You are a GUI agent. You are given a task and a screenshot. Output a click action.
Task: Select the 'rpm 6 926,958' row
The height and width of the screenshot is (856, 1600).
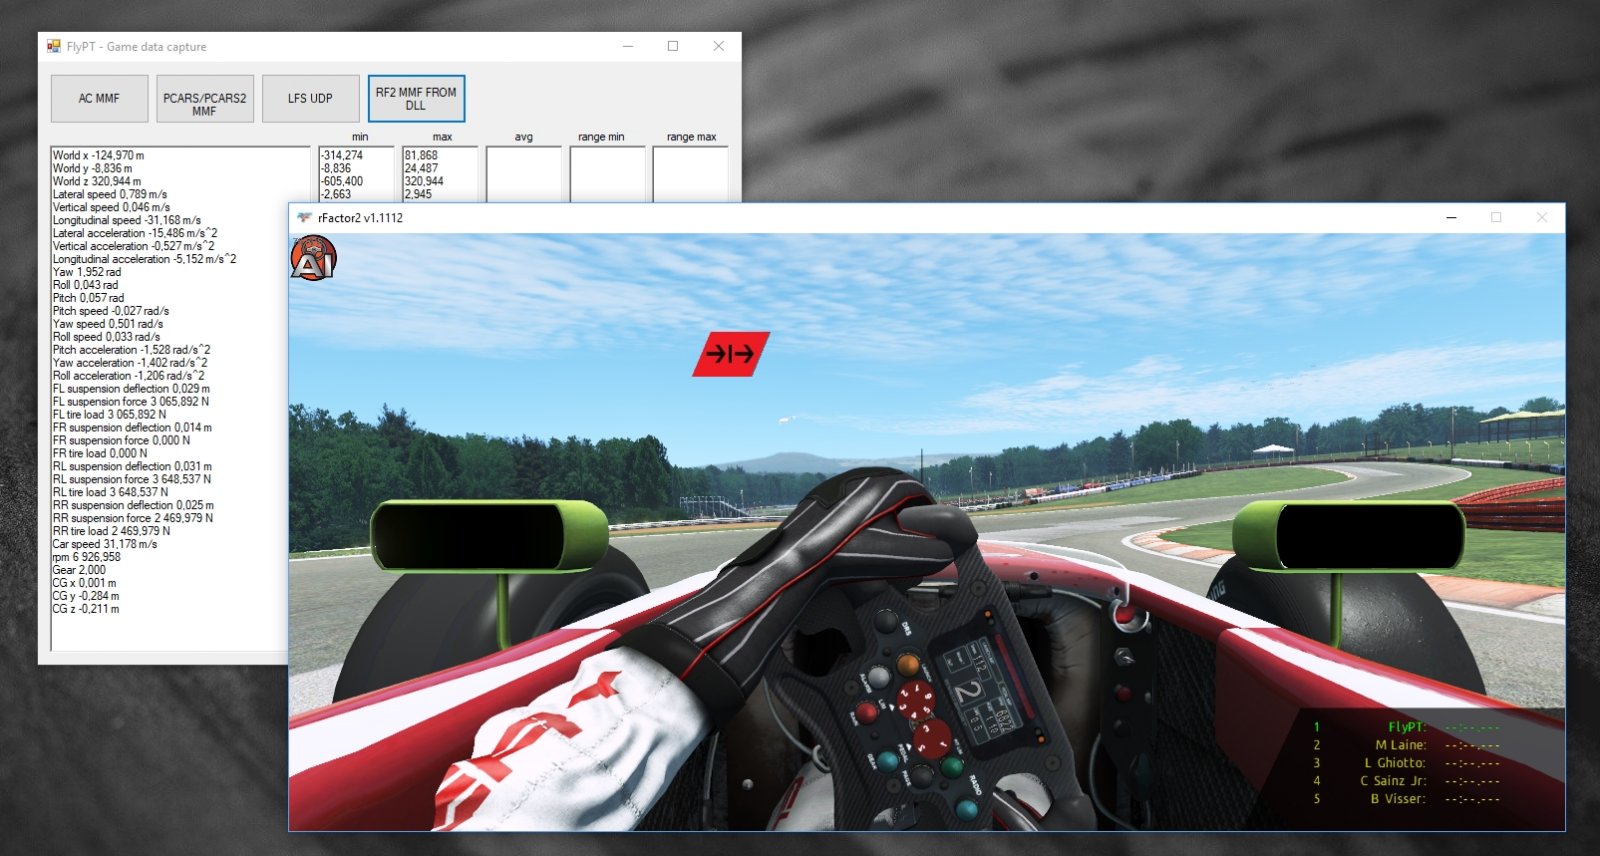coord(86,558)
